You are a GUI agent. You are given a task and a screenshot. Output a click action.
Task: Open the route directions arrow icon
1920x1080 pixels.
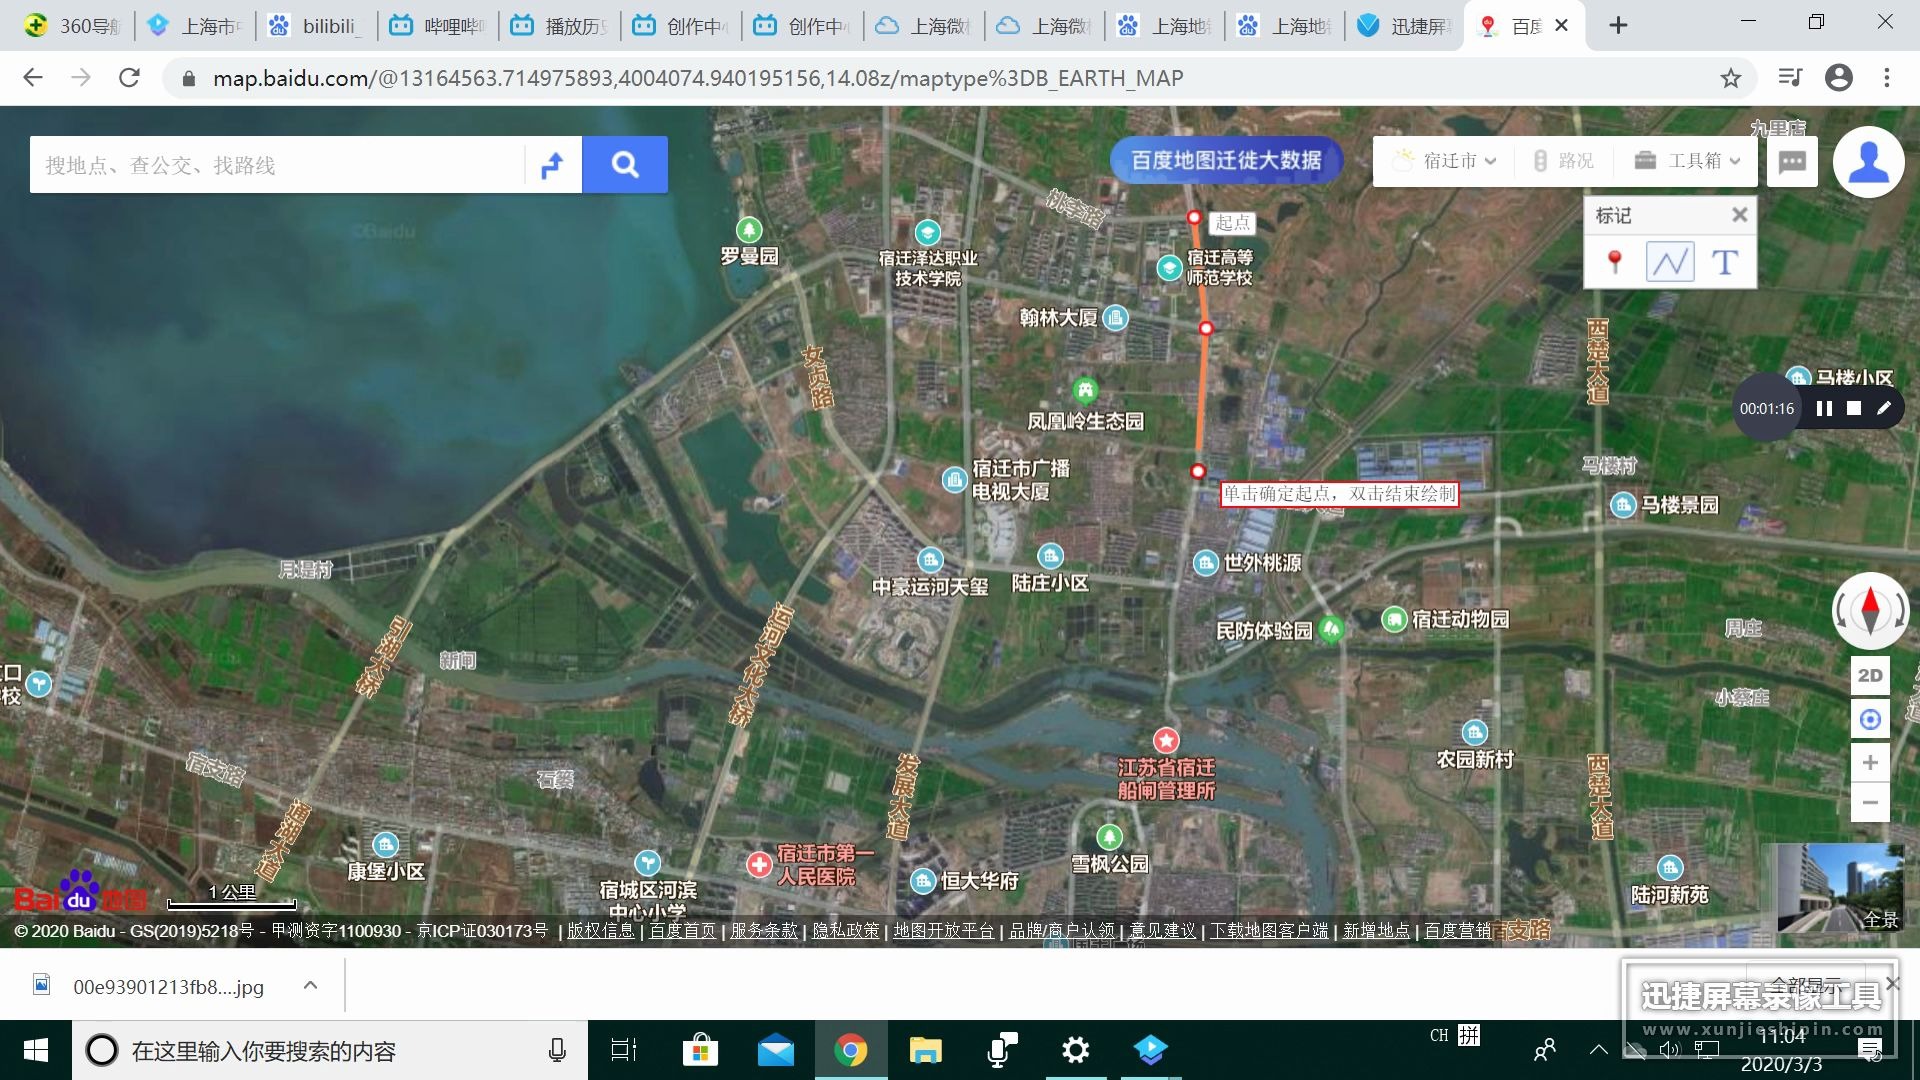point(552,165)
